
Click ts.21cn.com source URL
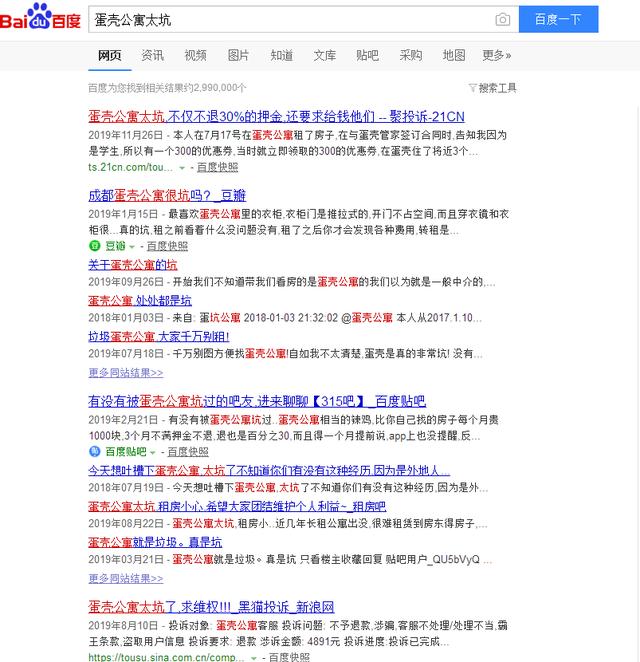click(130, 167)
